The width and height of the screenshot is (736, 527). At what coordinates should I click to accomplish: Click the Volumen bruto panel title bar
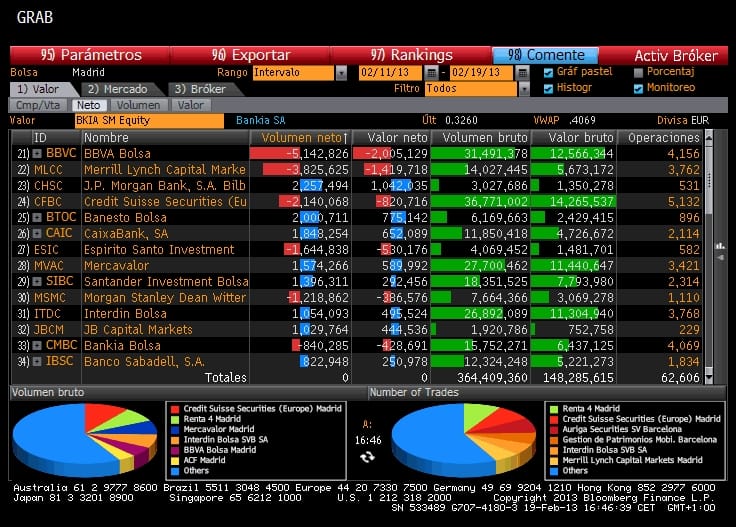(x=188, y=393)
